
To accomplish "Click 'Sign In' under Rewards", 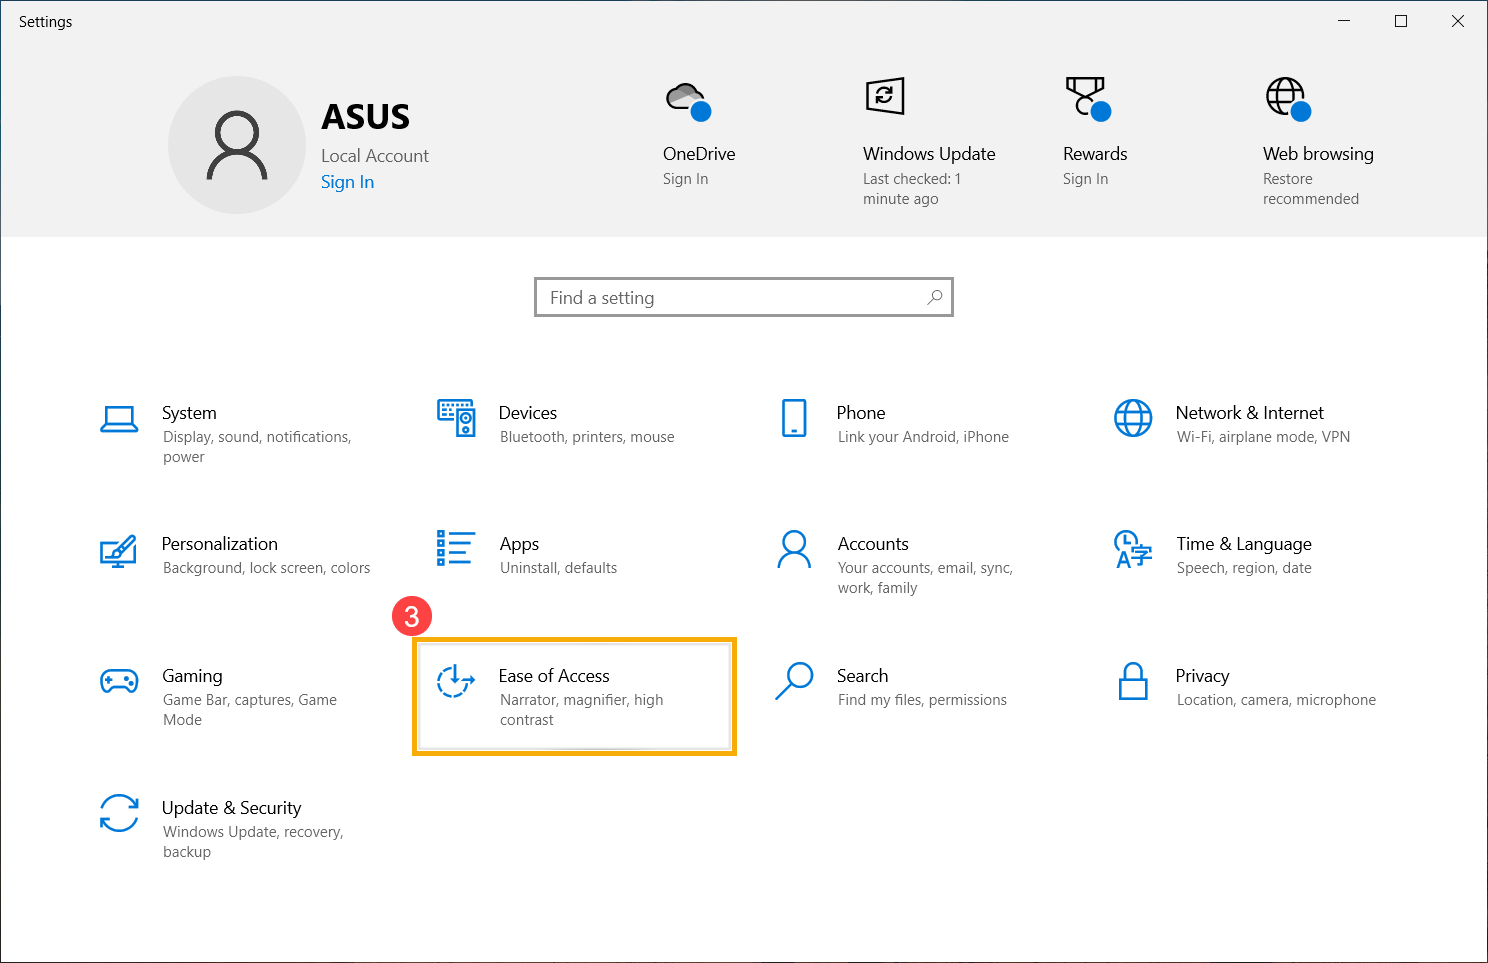I will 1085,179.
